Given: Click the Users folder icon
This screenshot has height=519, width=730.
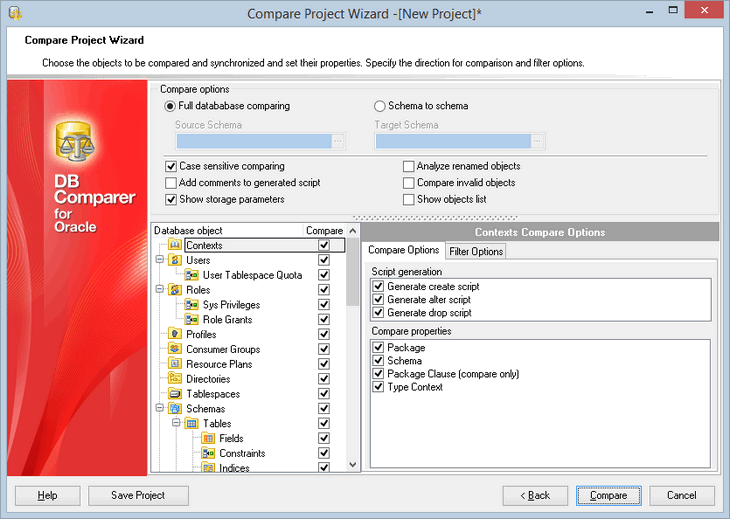Looking at the screenshot, I should click(x=175, y=260).
